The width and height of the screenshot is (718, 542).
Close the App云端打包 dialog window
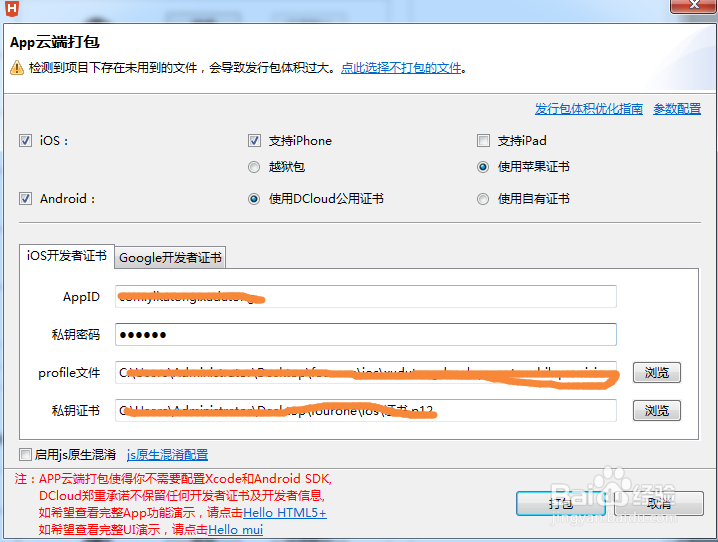coord(694,5)
